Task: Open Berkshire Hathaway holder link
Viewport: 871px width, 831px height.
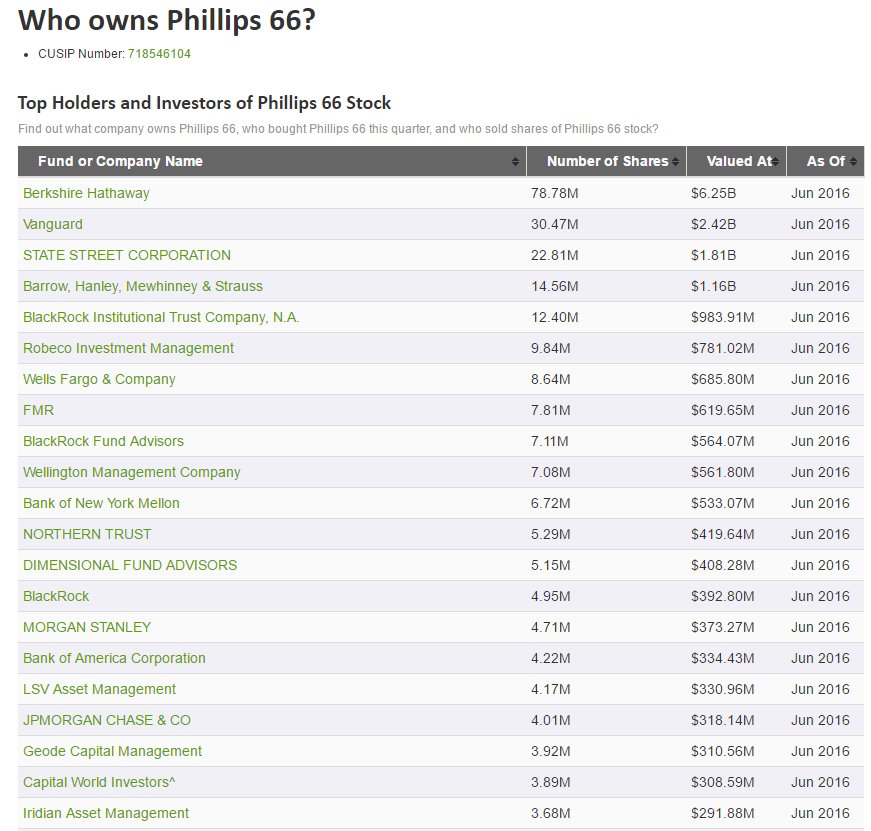Action: click(86, 193)
